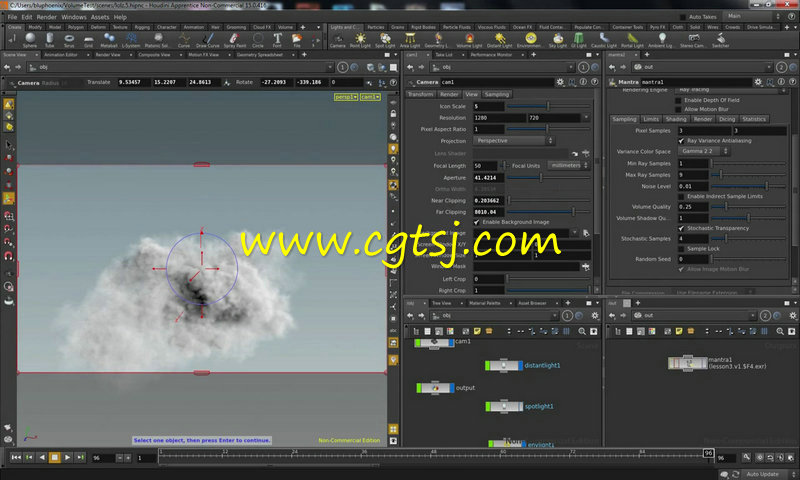The width and height of the screenshot is (800, 480).
Task: Add a Spot Light from shelf
Action: pyautogui.click(x=385, y=40)
